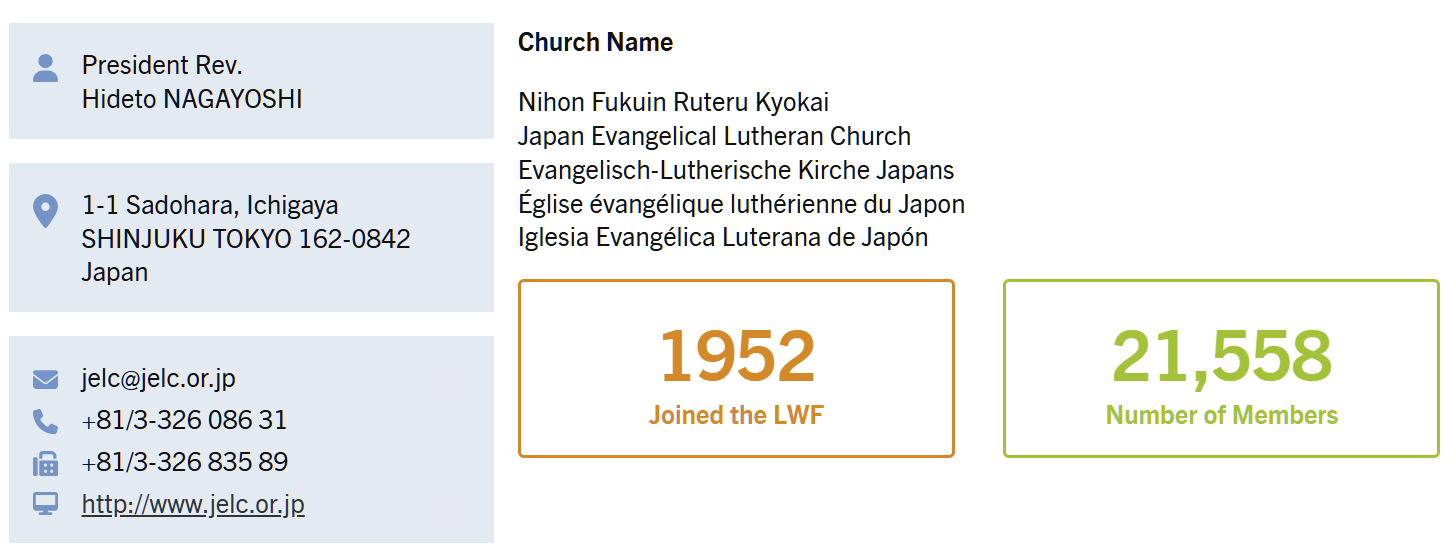Click the map pin location icon
Image resolution: width=1450 pixels, height=554 pixels.
(45, 211)
